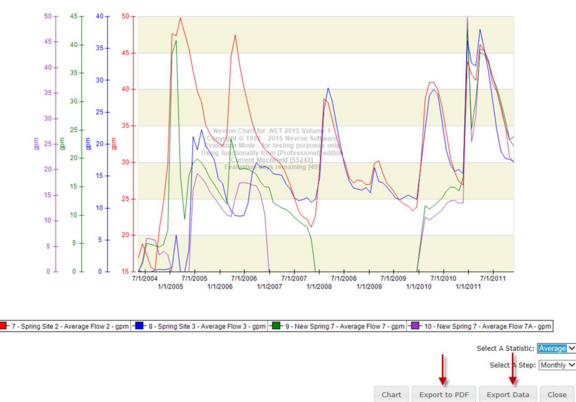Click the blue Spring Site 3 legend swatch
The width and height of the screenshot is (576, 402).
(x=139, y=326)
